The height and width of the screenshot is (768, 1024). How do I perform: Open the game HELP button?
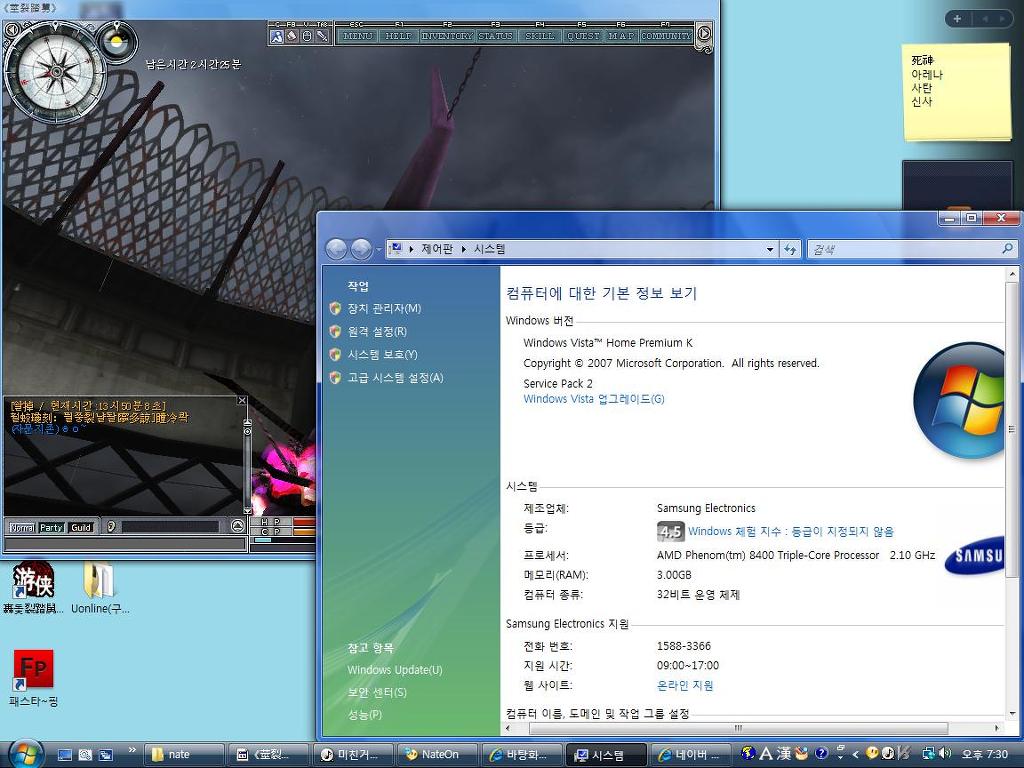pos(398,36)
